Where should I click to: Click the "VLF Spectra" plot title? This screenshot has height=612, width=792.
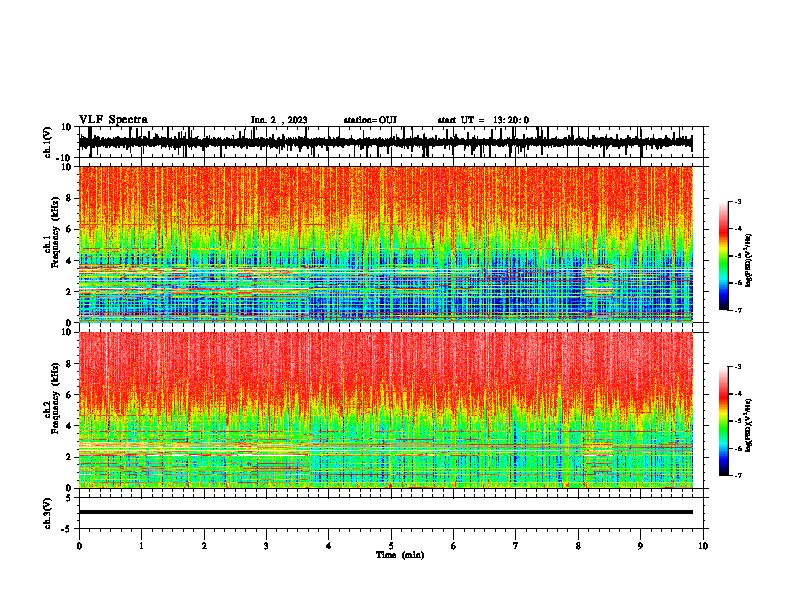pyautogui.click(x=113, y=120)
